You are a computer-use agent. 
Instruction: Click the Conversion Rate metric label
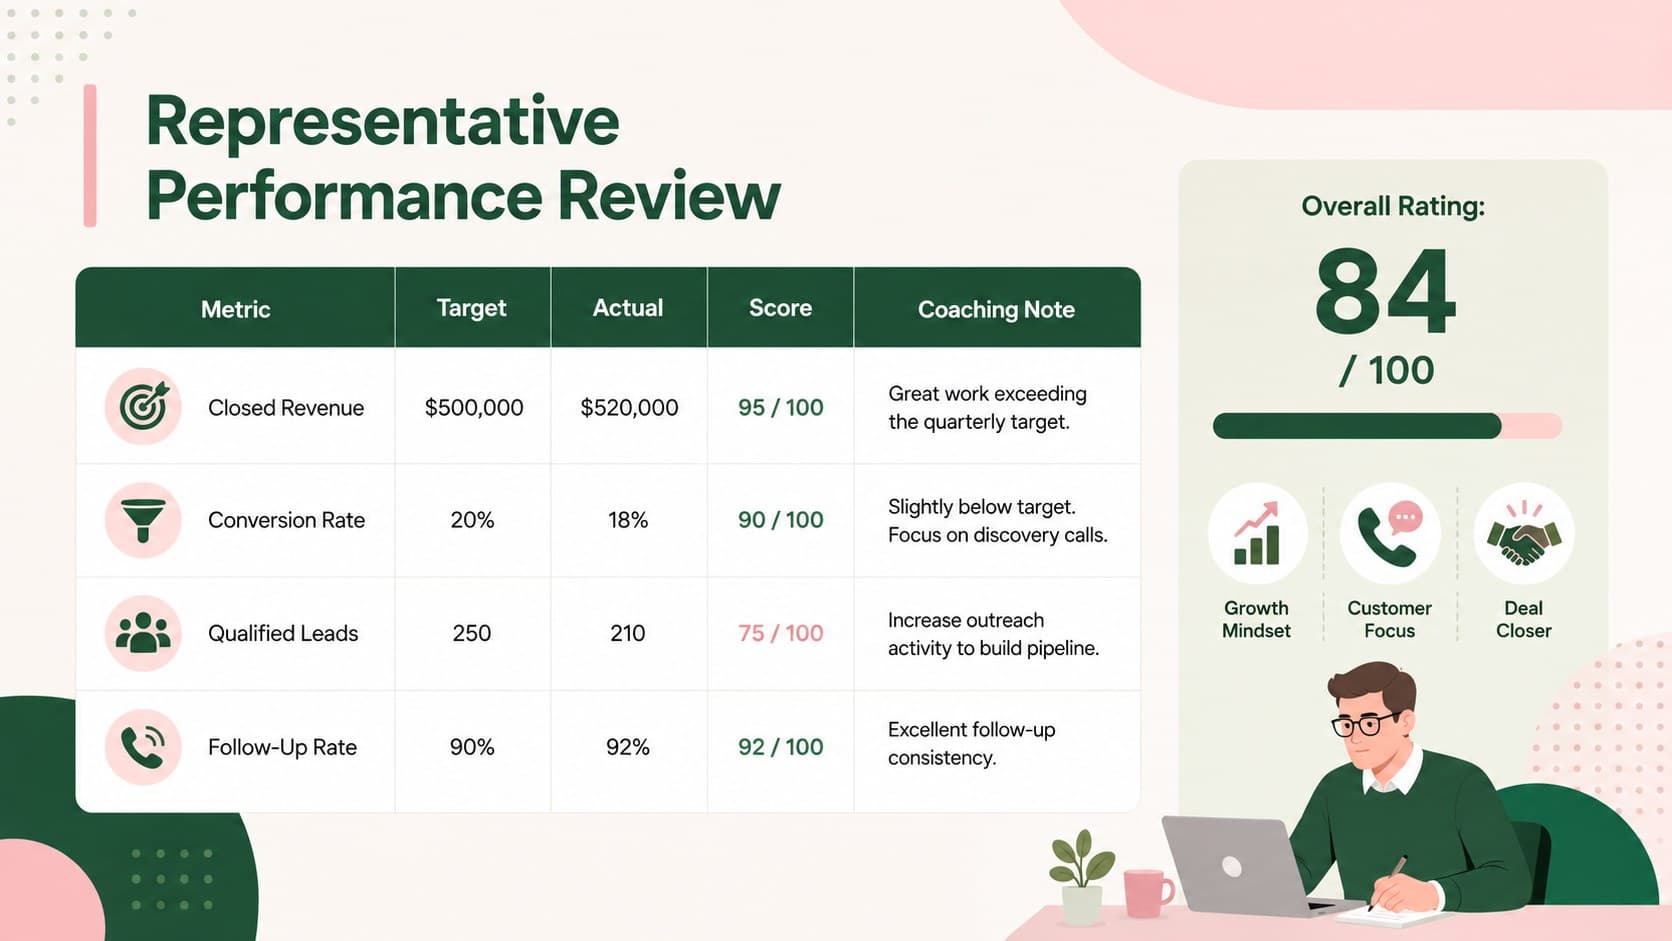click(x=286, y=520)
